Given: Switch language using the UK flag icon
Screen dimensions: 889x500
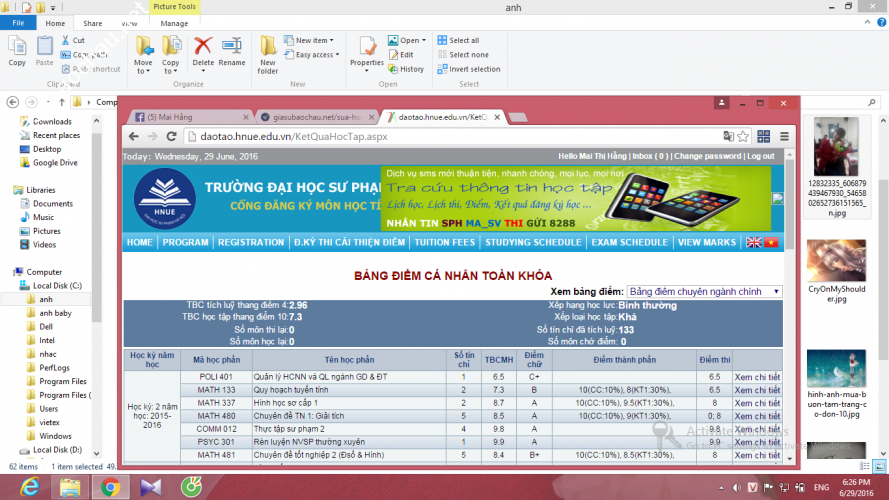Looking at the screenshot, I should tap(754, 242).
